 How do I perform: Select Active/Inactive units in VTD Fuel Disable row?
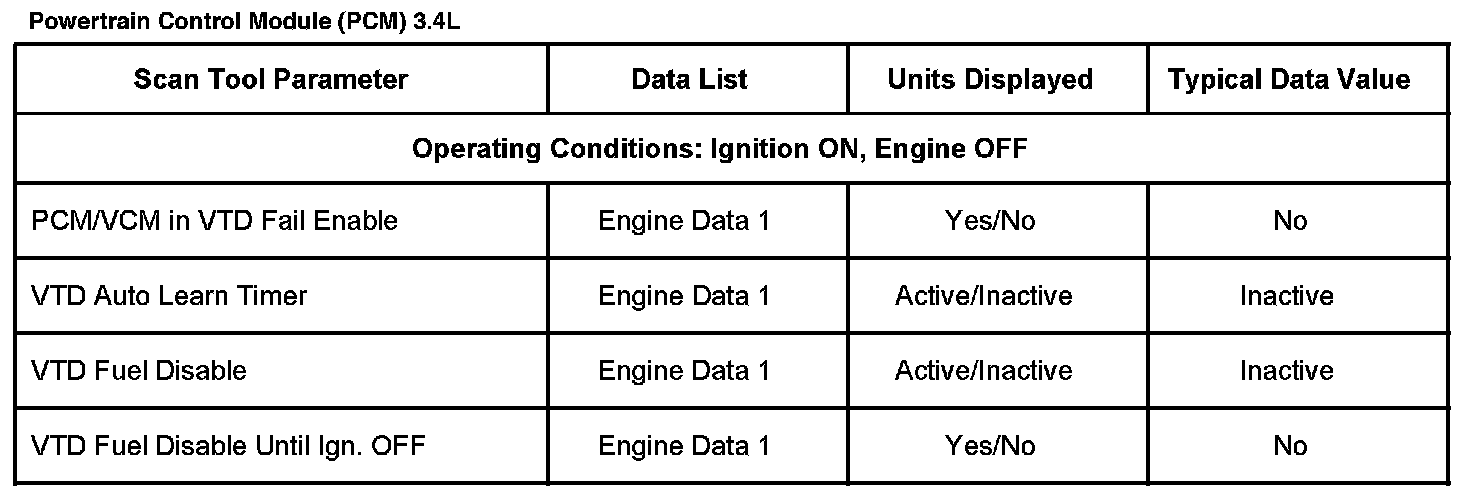[983, 371]
